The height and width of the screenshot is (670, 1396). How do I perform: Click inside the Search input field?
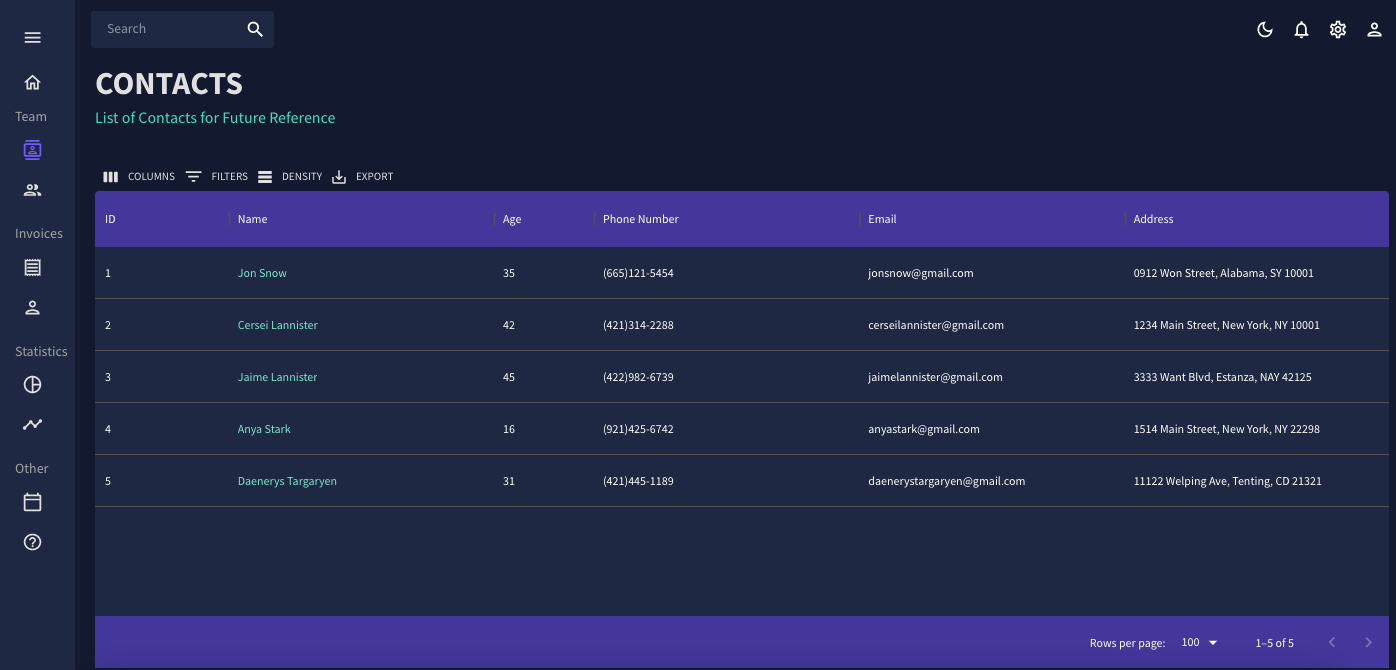coord(170,29)
